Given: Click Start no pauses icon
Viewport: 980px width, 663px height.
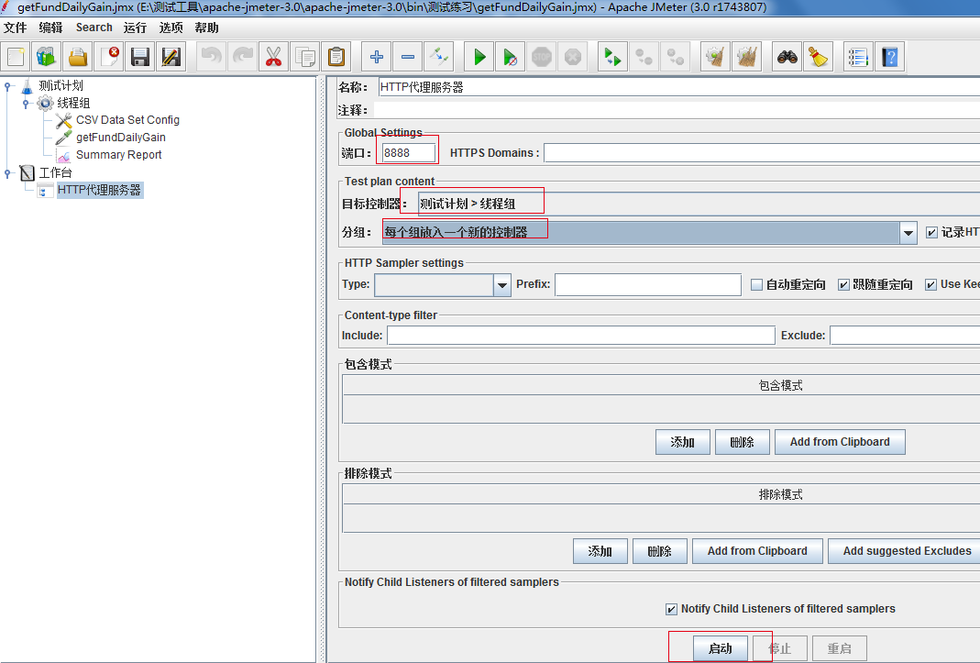Looking at the screenshot, I should 510,57.
